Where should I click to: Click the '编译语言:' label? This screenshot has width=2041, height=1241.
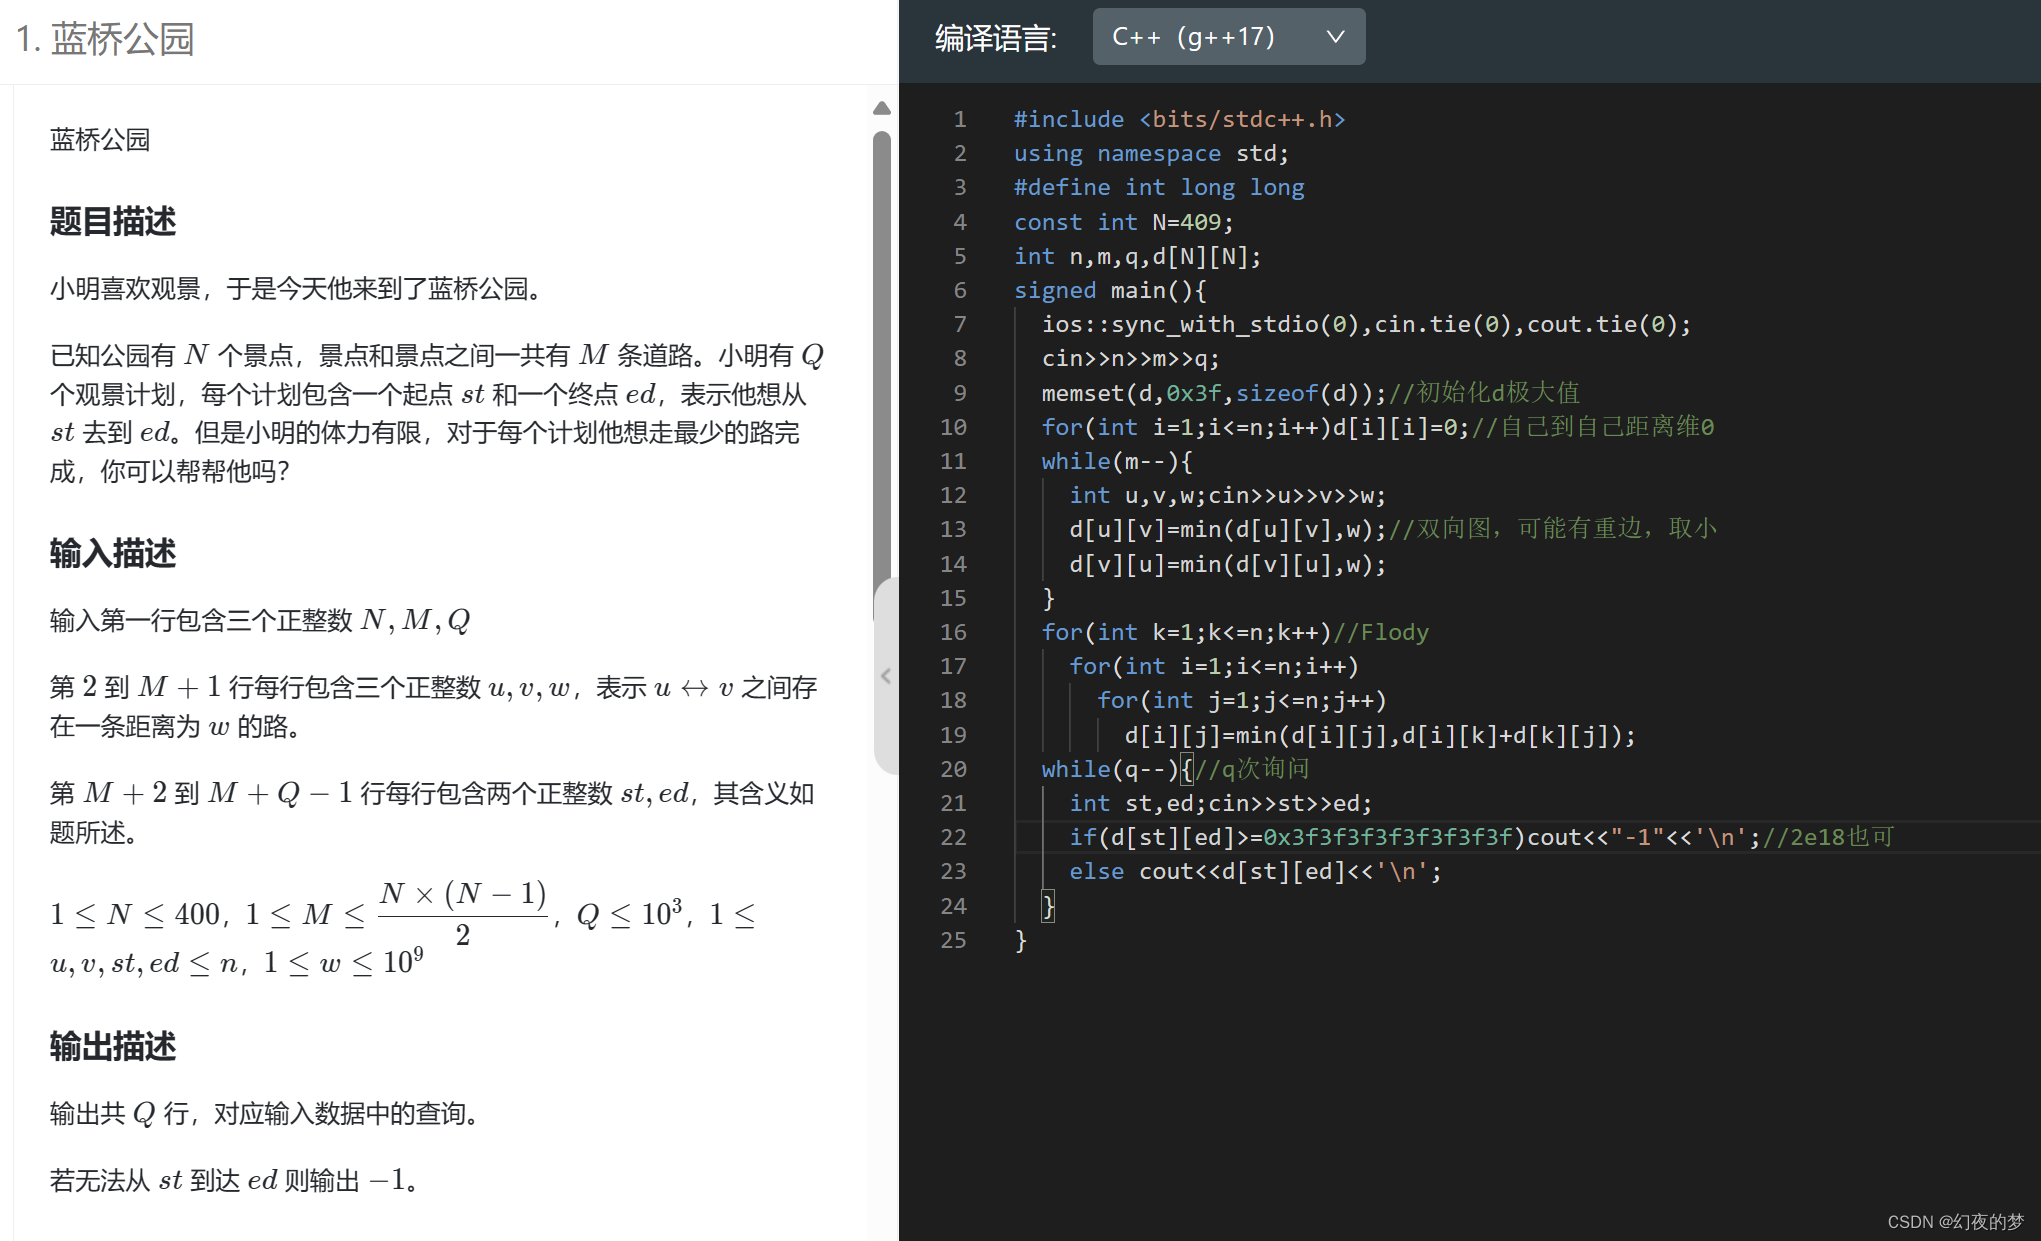pyautogui.click(x=995, y=38)
